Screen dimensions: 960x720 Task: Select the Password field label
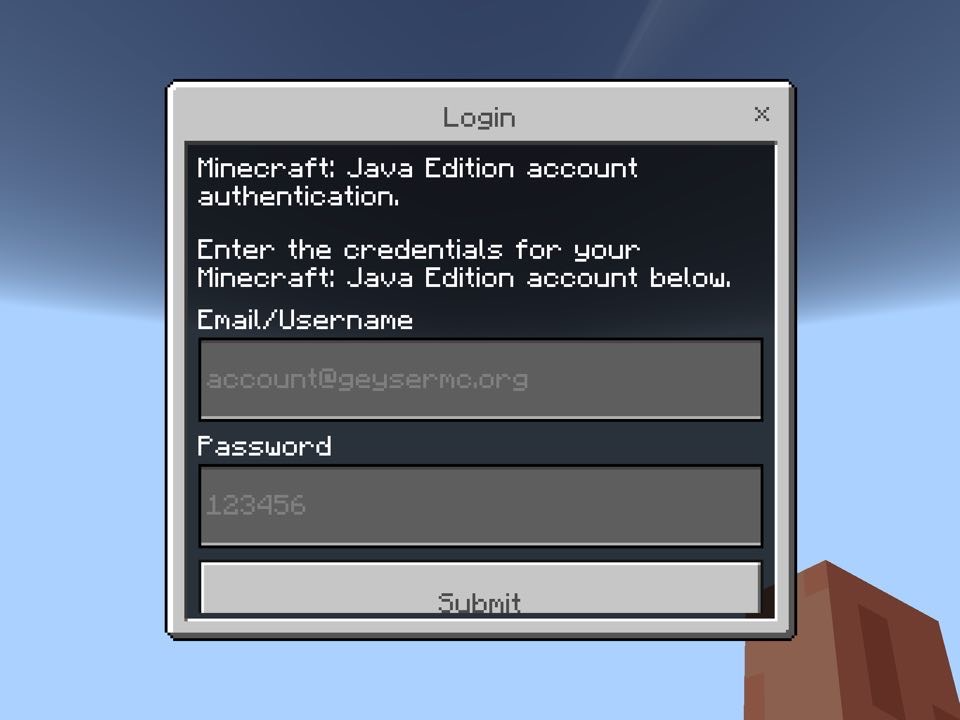point(264,446)
